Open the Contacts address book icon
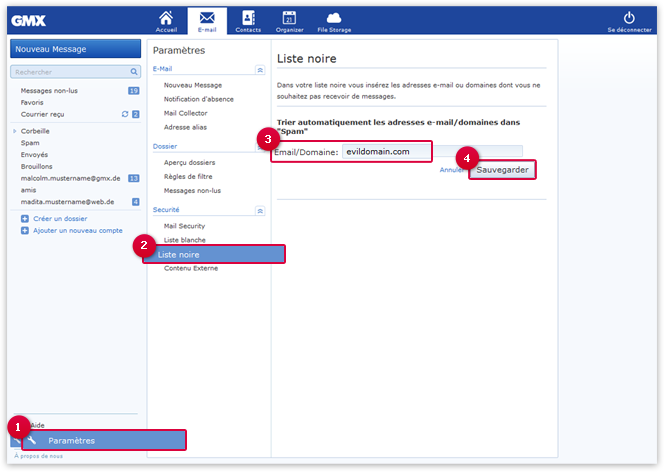 coord(248,21)
